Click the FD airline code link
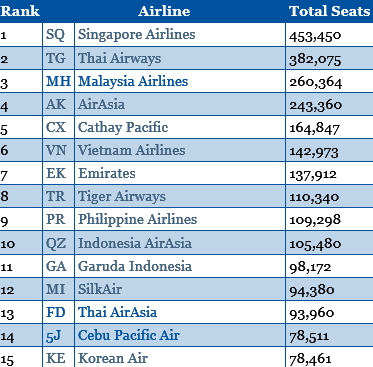This screenshot has width=373, height=367. (x=56, y=312)
